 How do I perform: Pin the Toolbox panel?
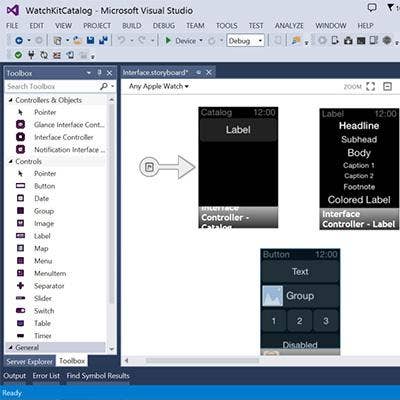point(99,73)
